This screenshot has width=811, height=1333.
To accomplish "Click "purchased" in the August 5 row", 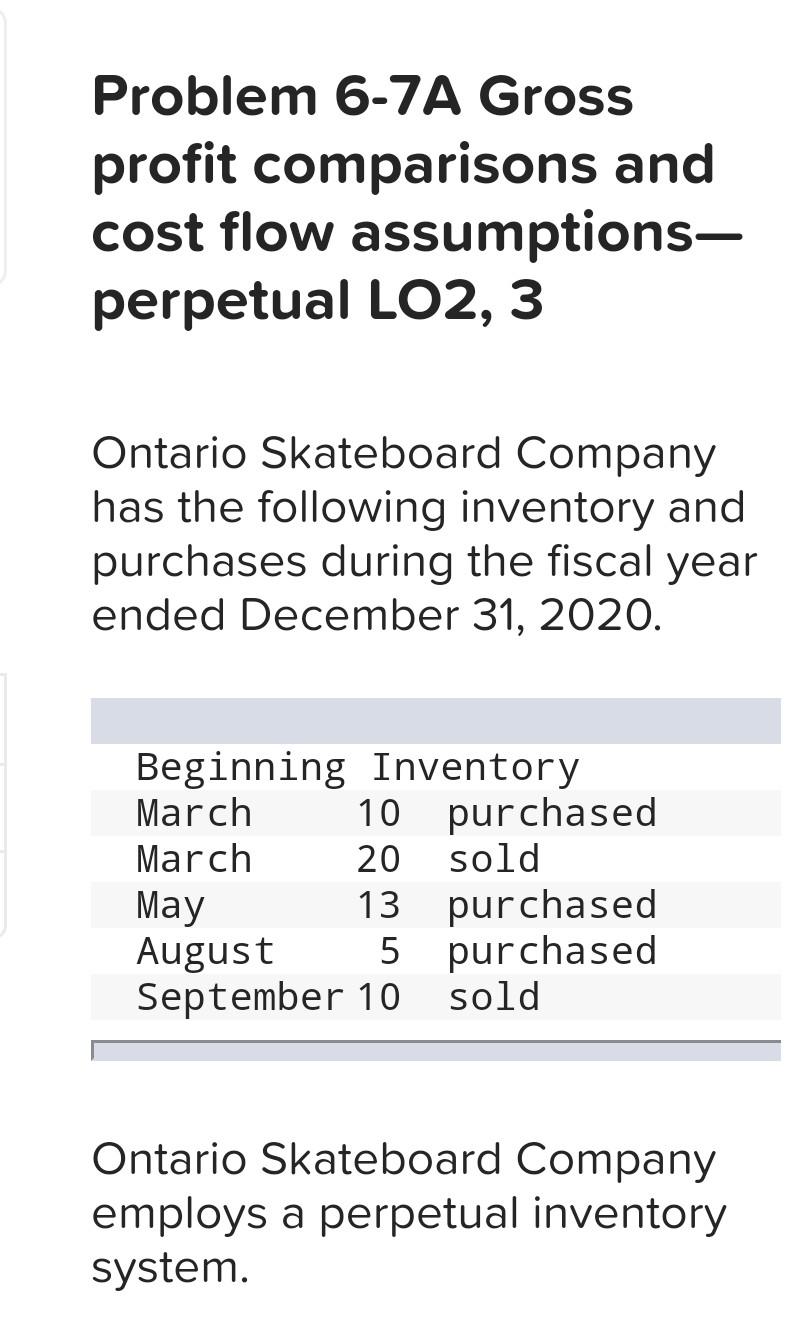I will (551, 951).
